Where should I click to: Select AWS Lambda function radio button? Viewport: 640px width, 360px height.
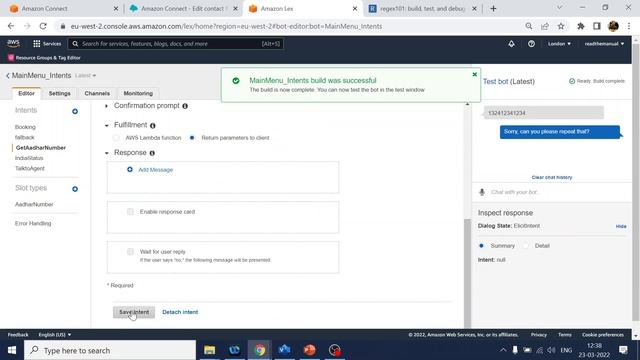(x=116, y=138)
